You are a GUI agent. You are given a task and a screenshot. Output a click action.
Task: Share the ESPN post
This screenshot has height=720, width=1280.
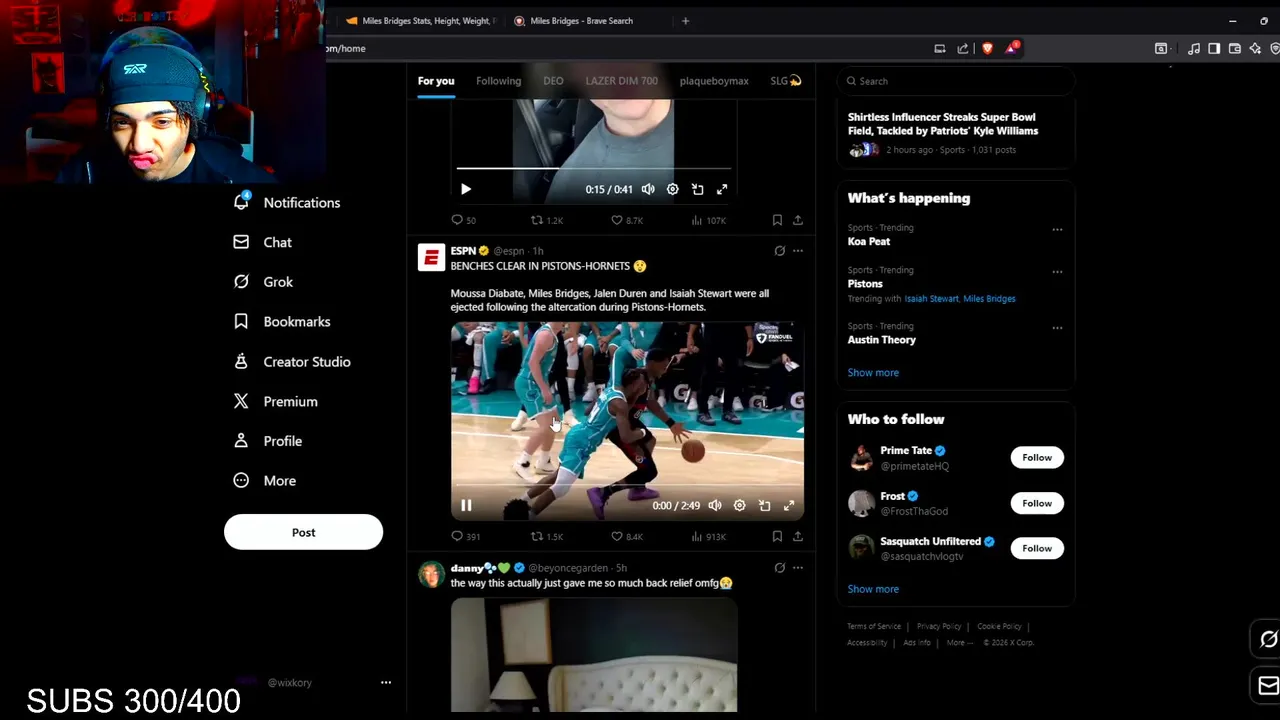798,537
